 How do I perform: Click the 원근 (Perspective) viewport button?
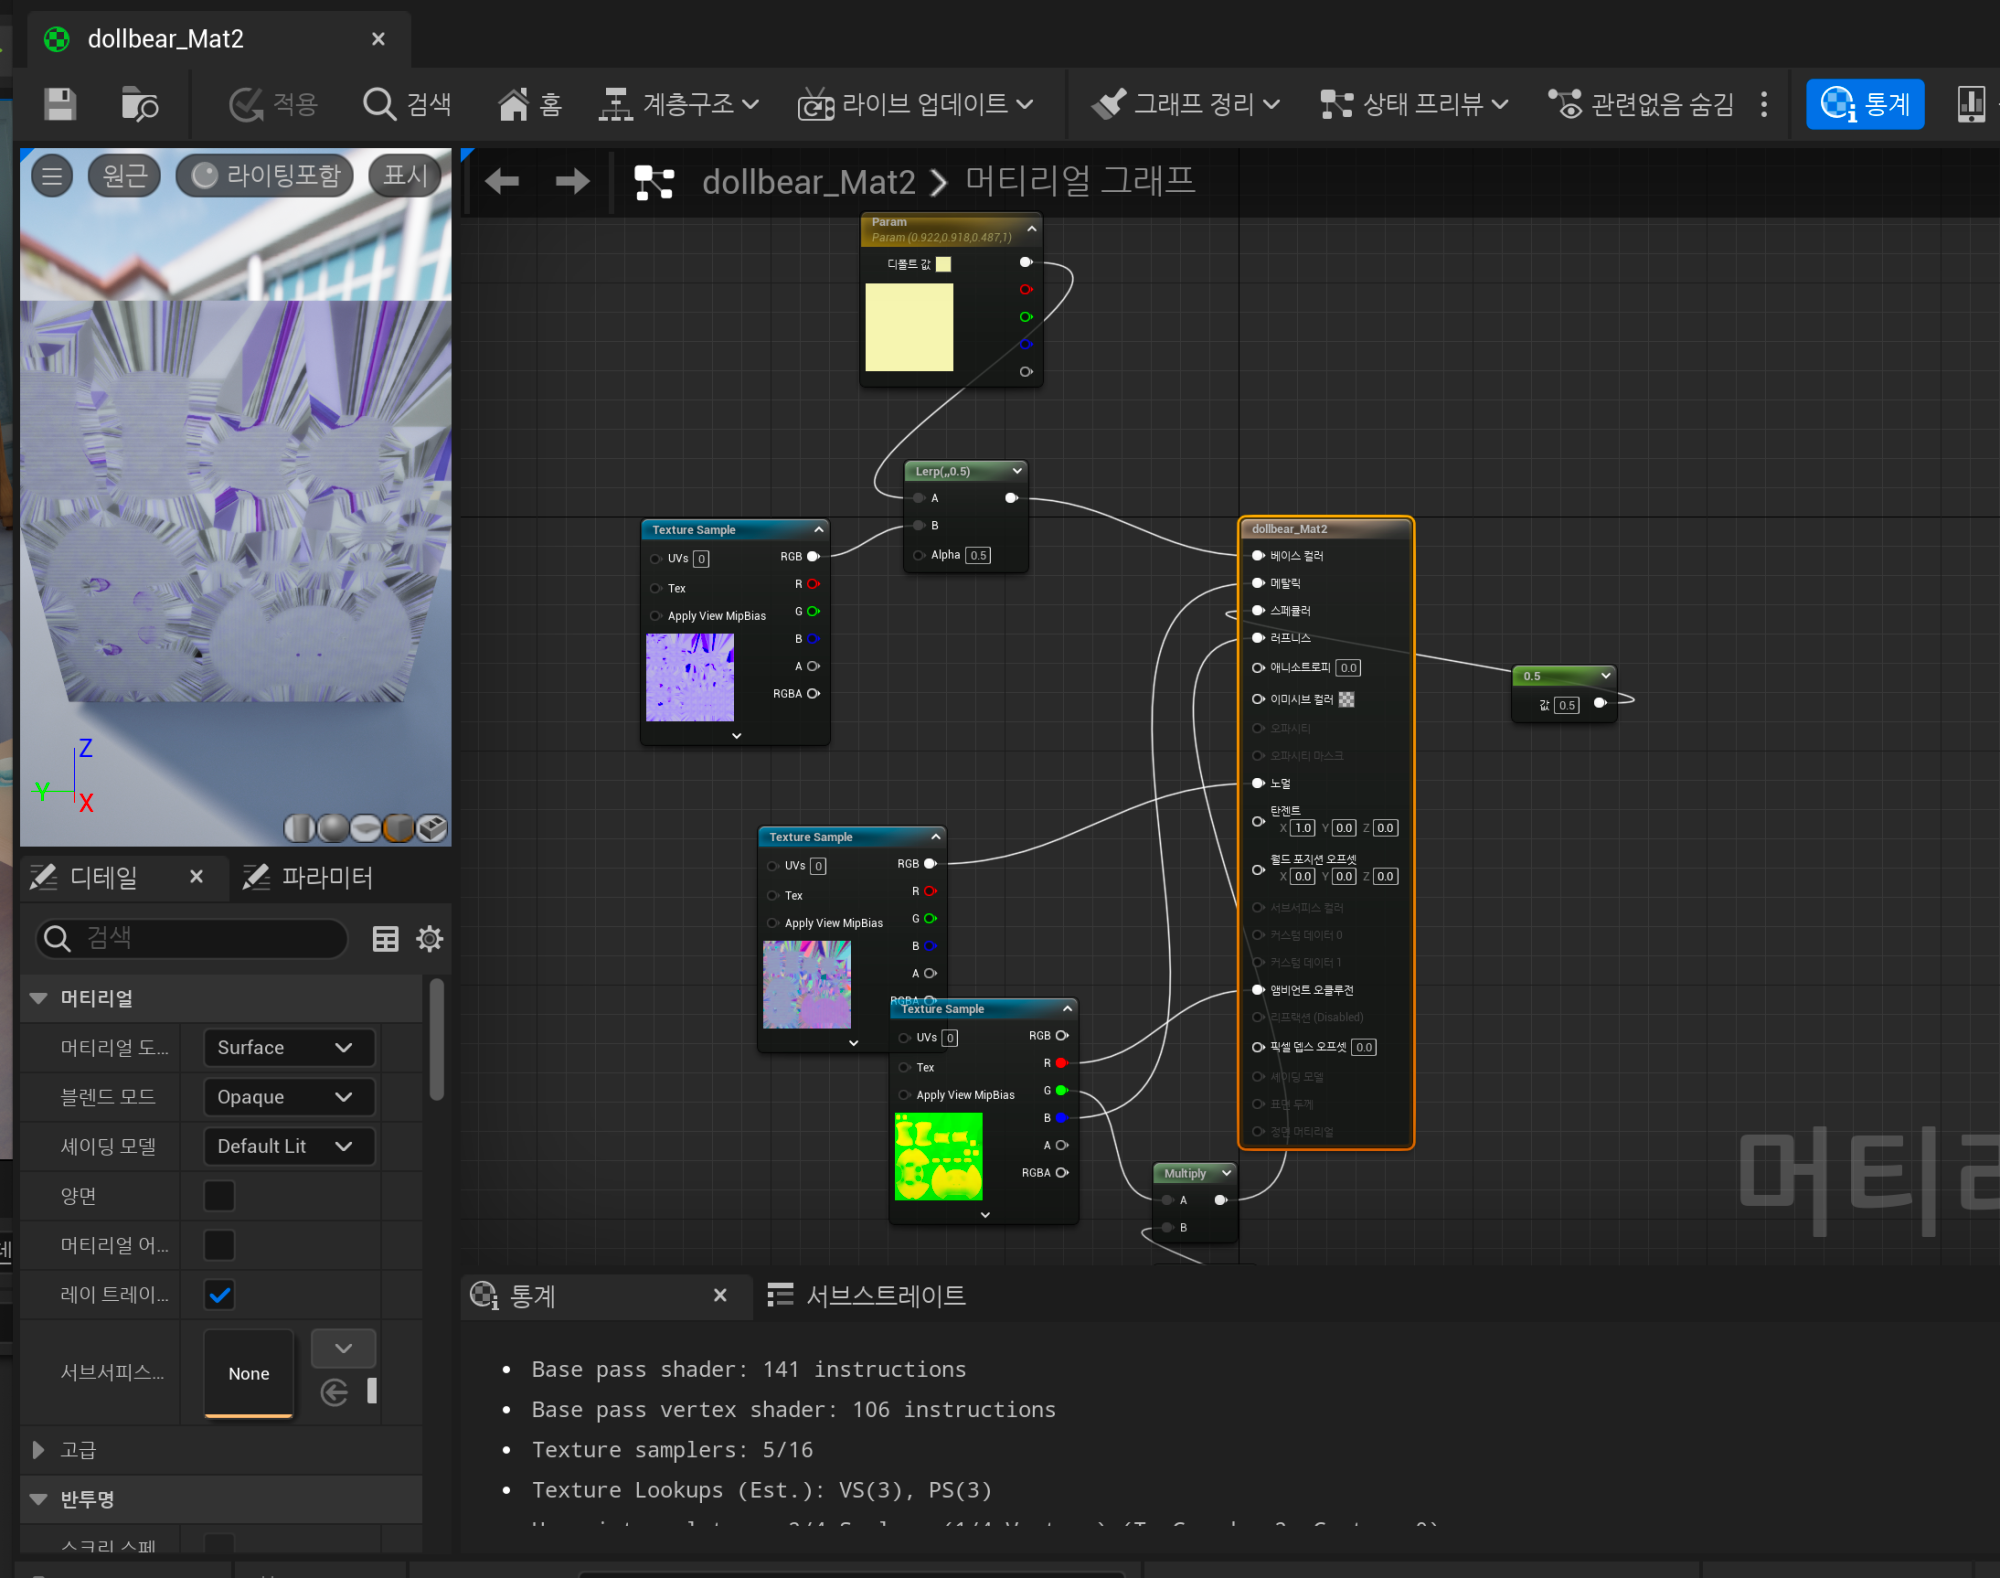point(125,176)
